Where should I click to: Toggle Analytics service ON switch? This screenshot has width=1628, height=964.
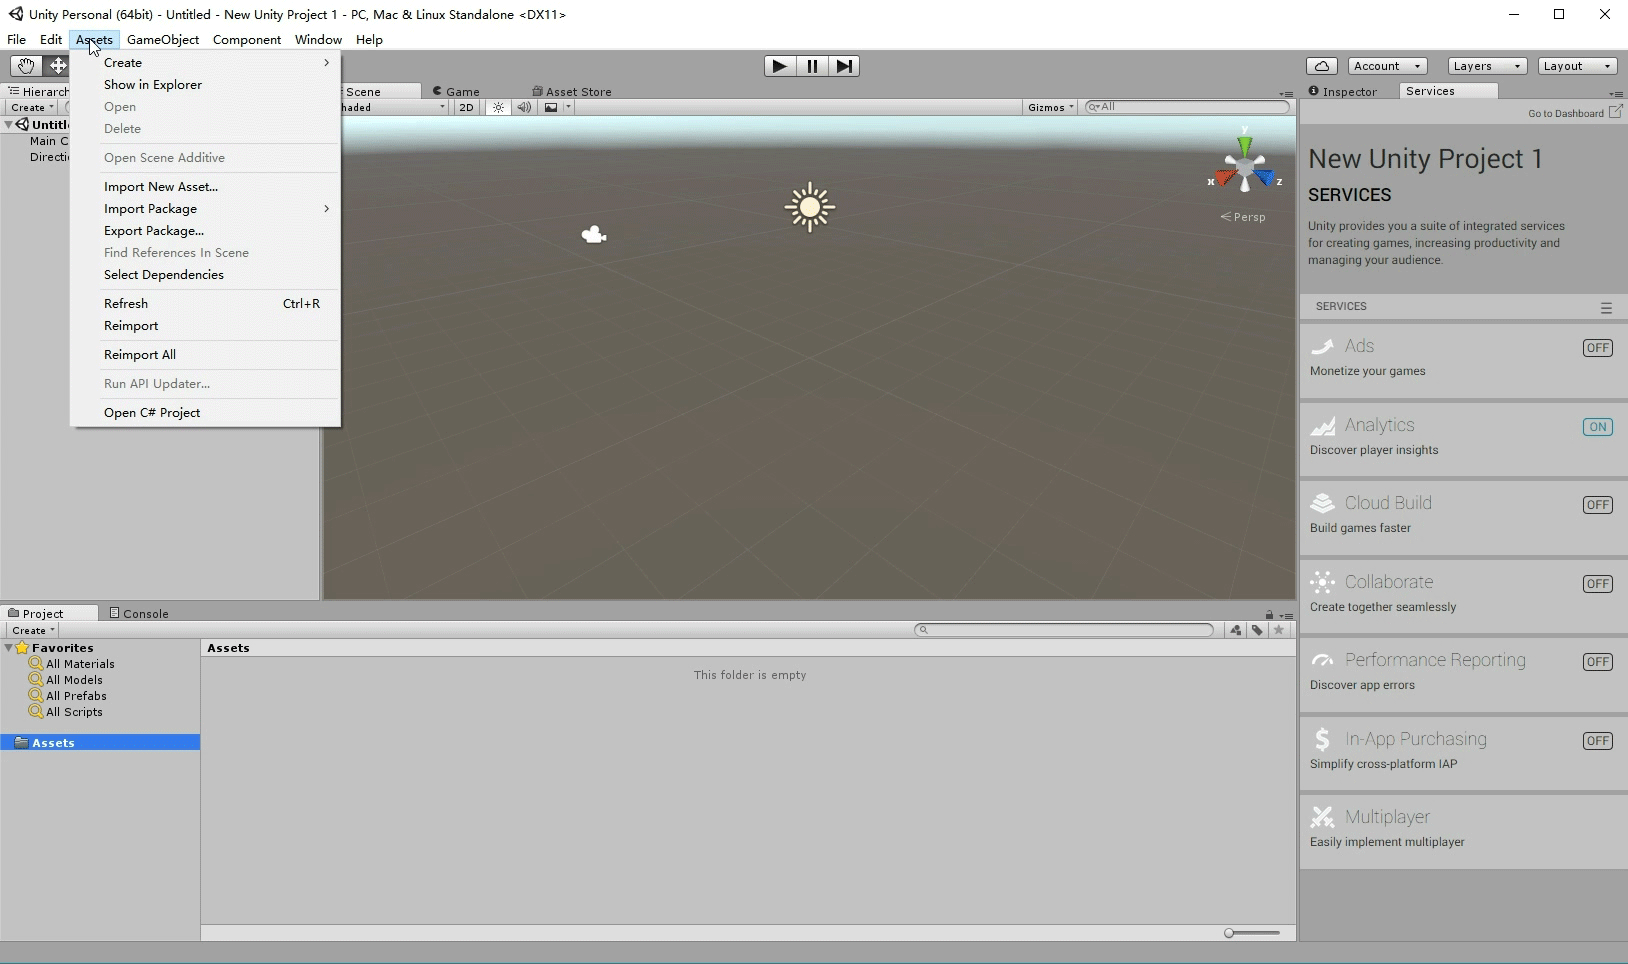click(1597, 427)
